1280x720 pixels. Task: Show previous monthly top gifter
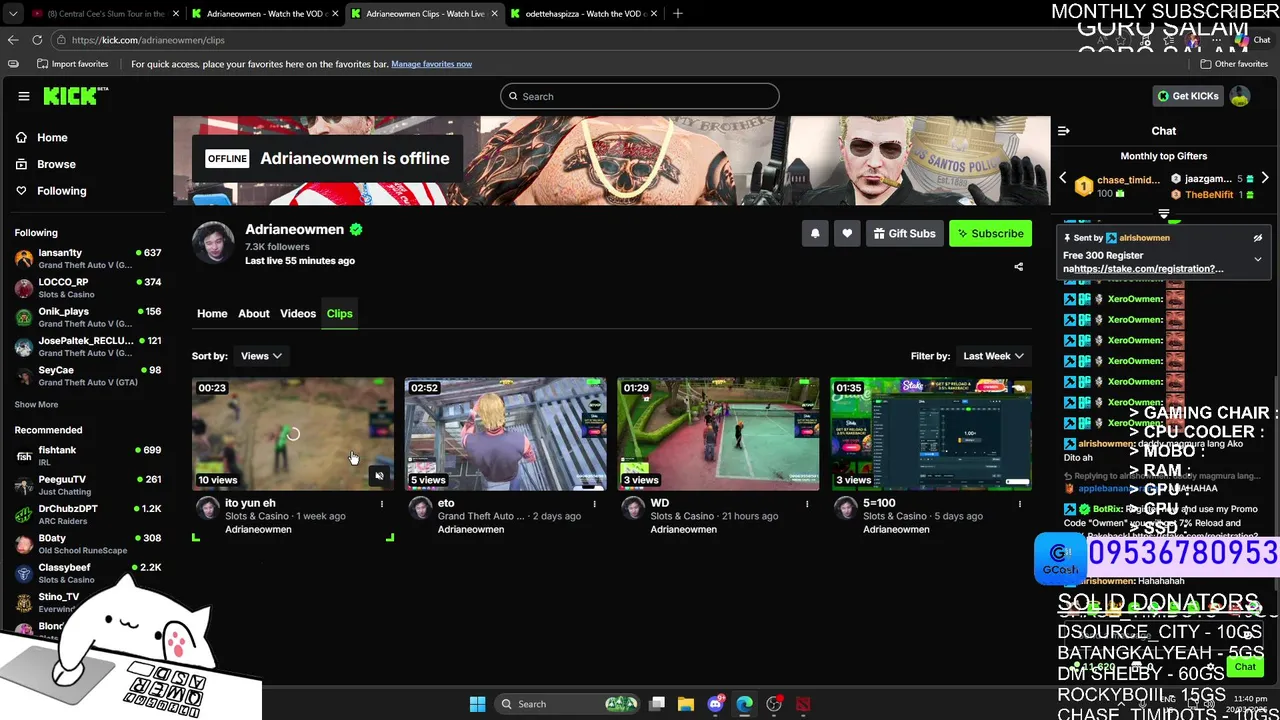[x=1063, y=178]
